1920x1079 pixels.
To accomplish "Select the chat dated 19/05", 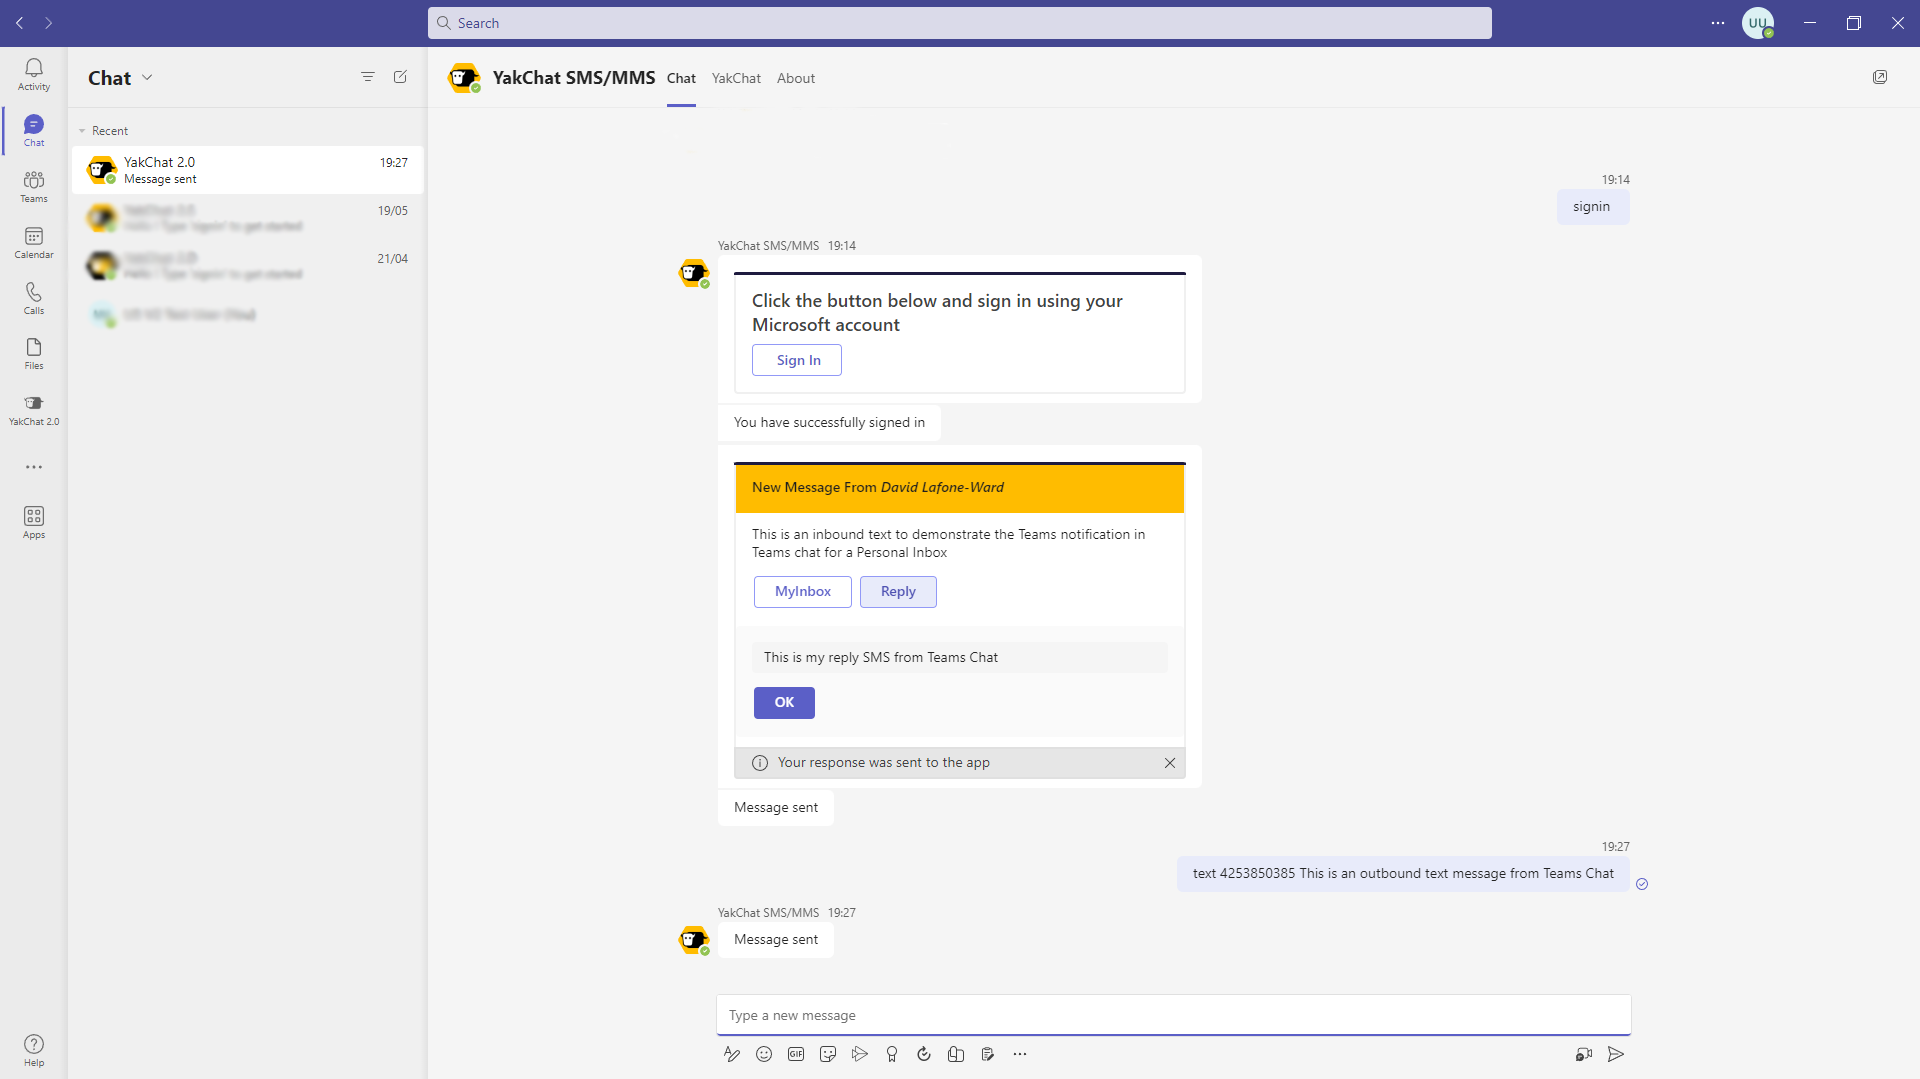I will point(248,218).
